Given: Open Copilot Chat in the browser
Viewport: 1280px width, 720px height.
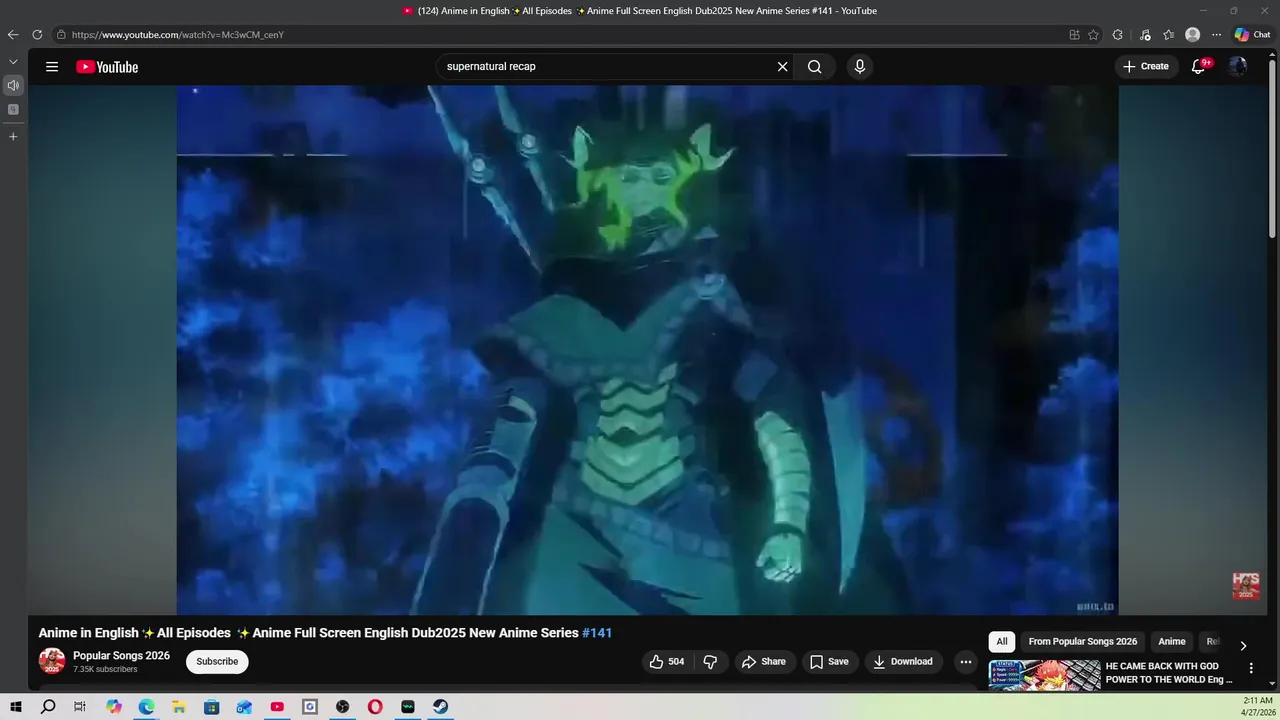Looking at the screenshot, I should tap(1252, 34).
